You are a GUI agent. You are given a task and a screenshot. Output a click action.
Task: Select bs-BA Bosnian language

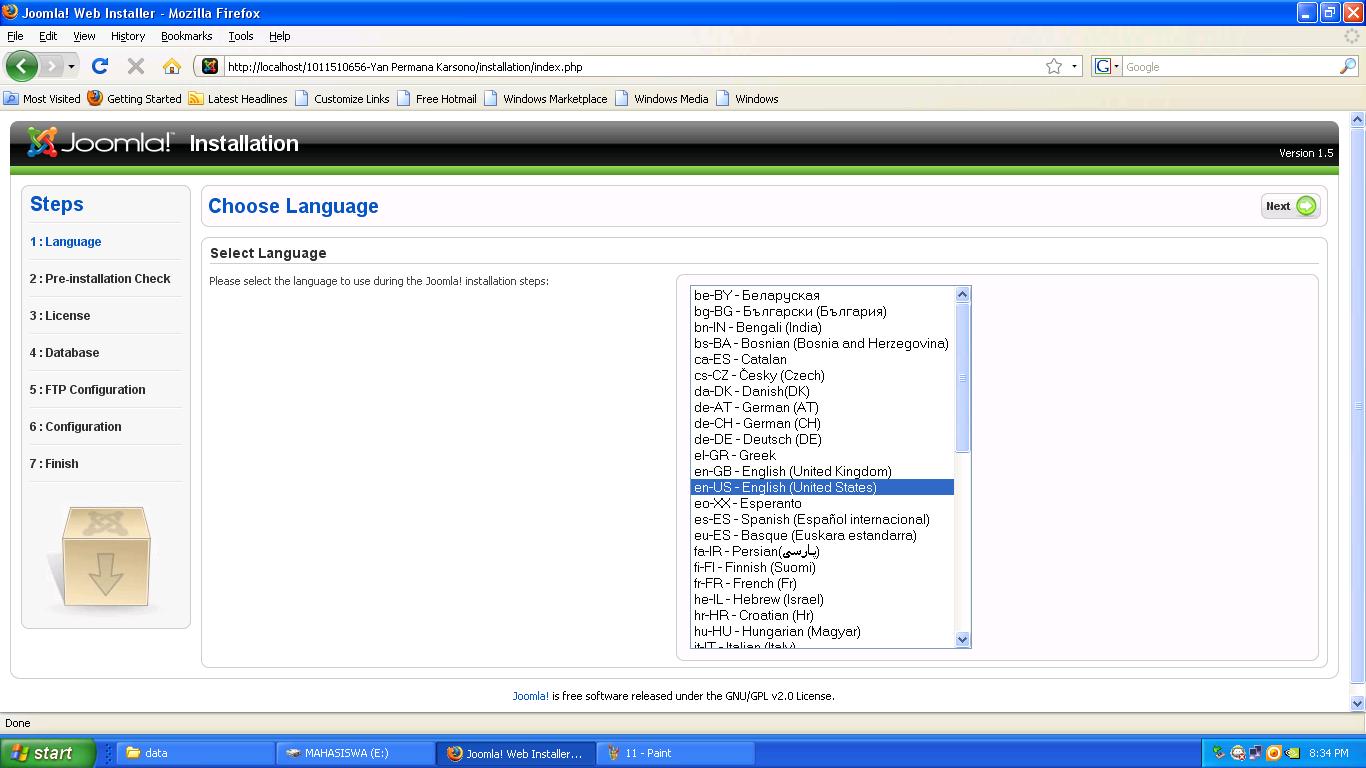coord(822,343)
